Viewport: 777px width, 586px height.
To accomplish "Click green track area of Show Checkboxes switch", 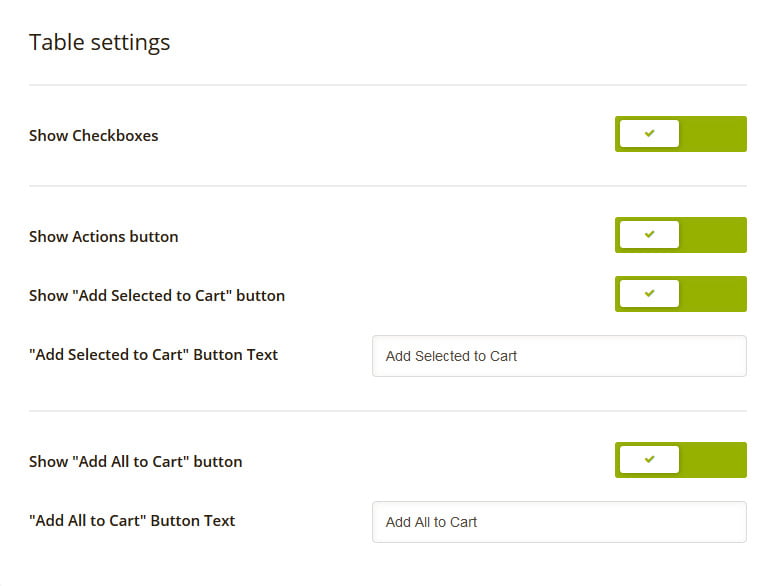I will tap(714, 134).
